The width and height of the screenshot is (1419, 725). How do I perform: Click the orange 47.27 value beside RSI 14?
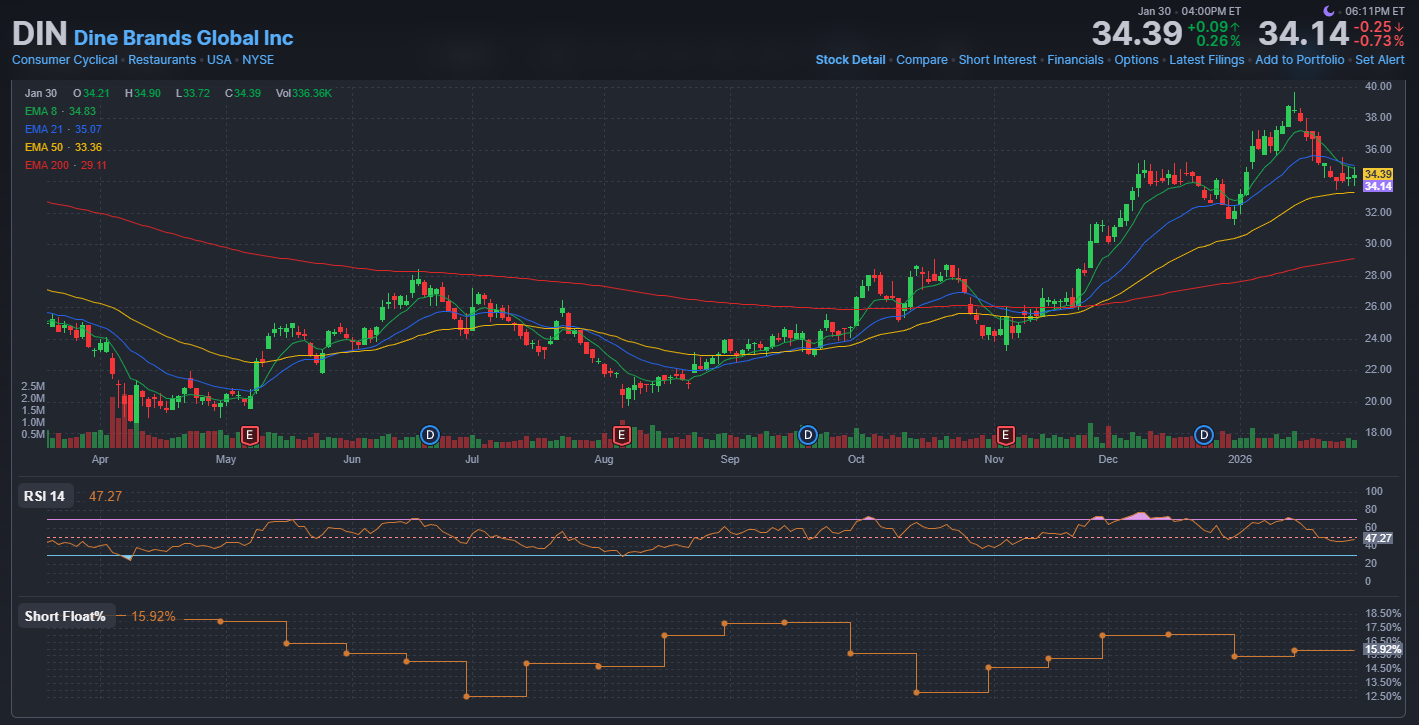tap(105, 496)
